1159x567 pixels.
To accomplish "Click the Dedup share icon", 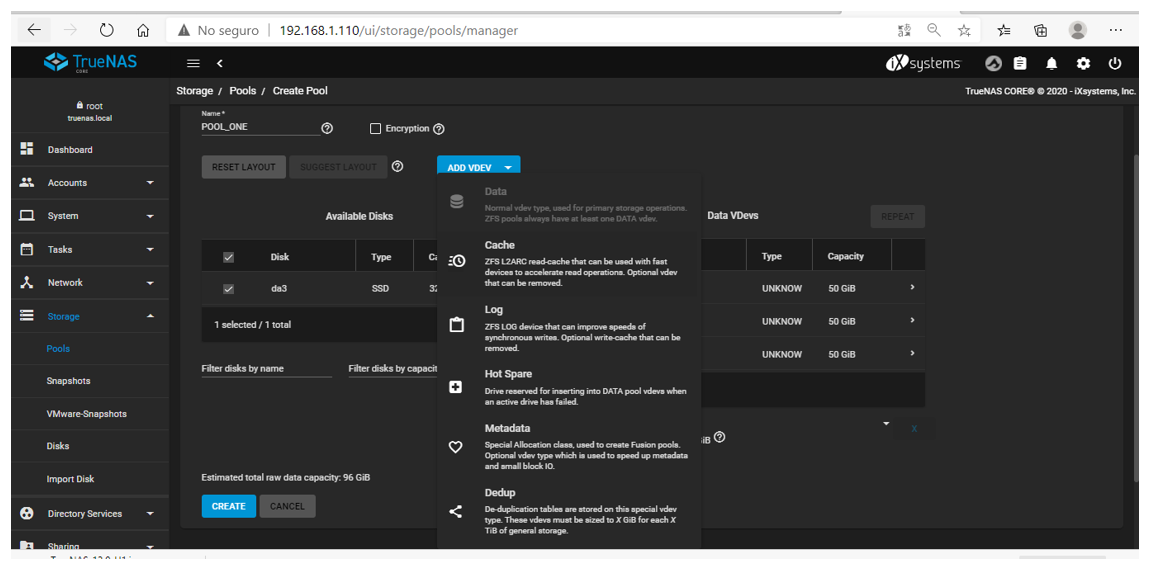I will [x=456, y=511].
